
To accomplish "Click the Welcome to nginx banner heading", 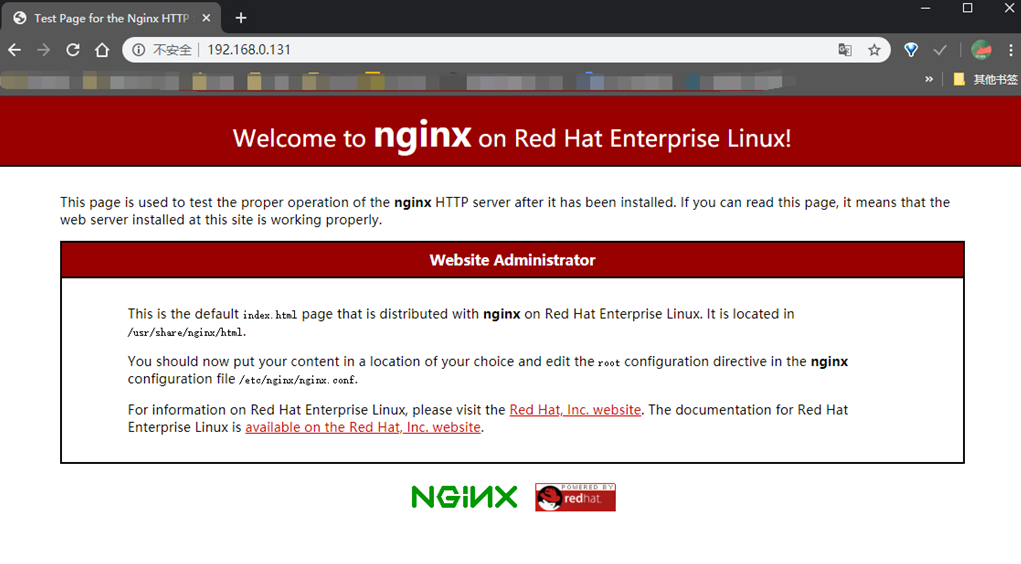I will point(512,136).
